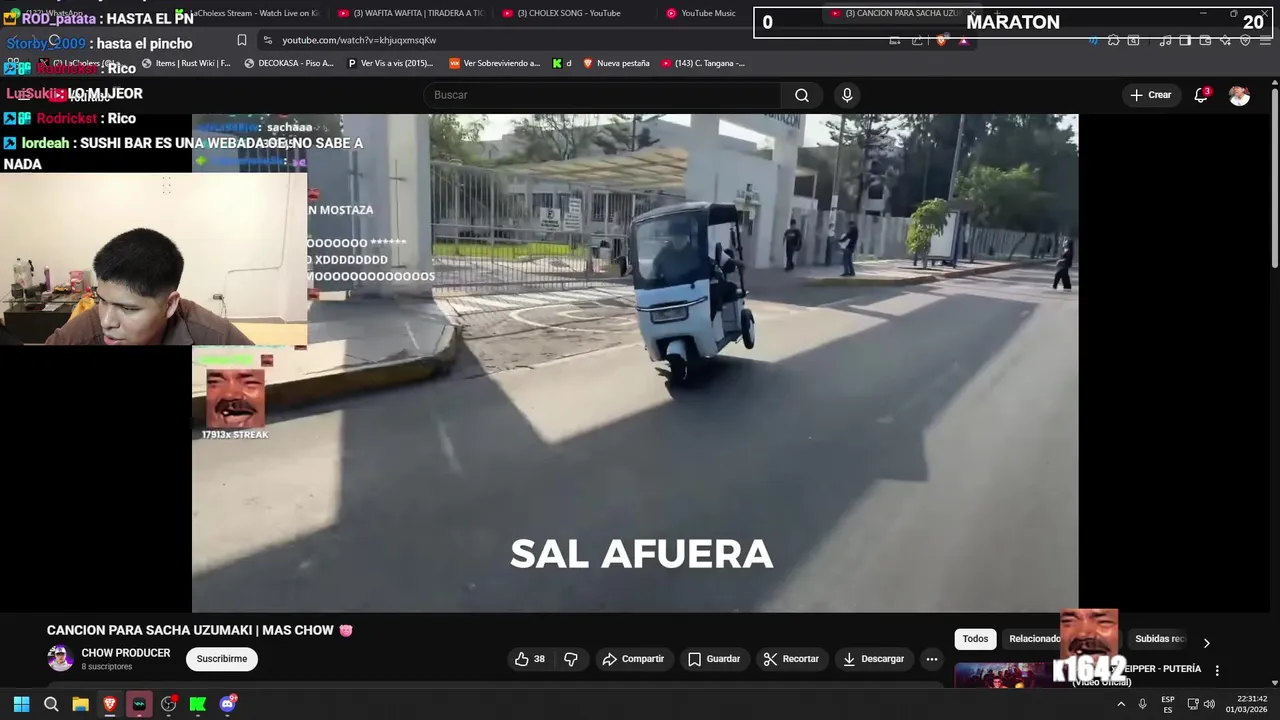Open the green Kick app on taskbar
This screenshot has width=1280, height=720.
click(x=198, y=704)
